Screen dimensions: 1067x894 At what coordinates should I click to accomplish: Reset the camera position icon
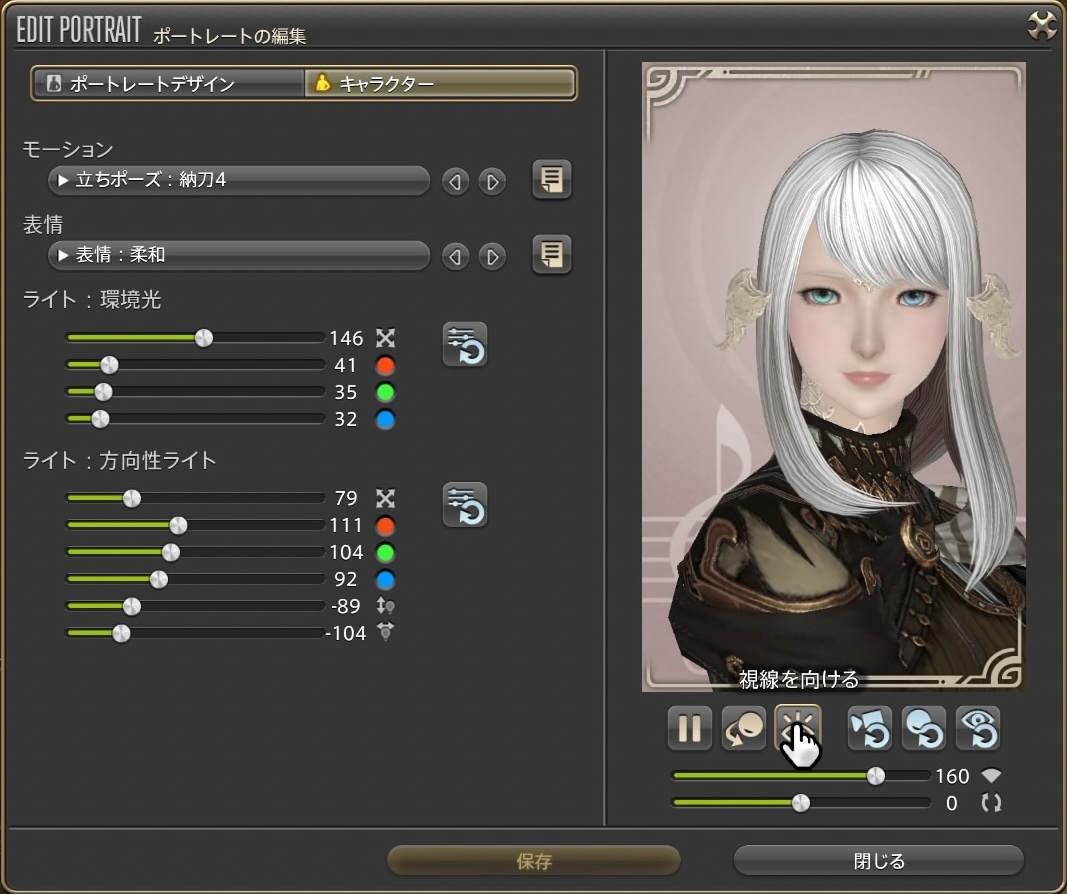869,728
